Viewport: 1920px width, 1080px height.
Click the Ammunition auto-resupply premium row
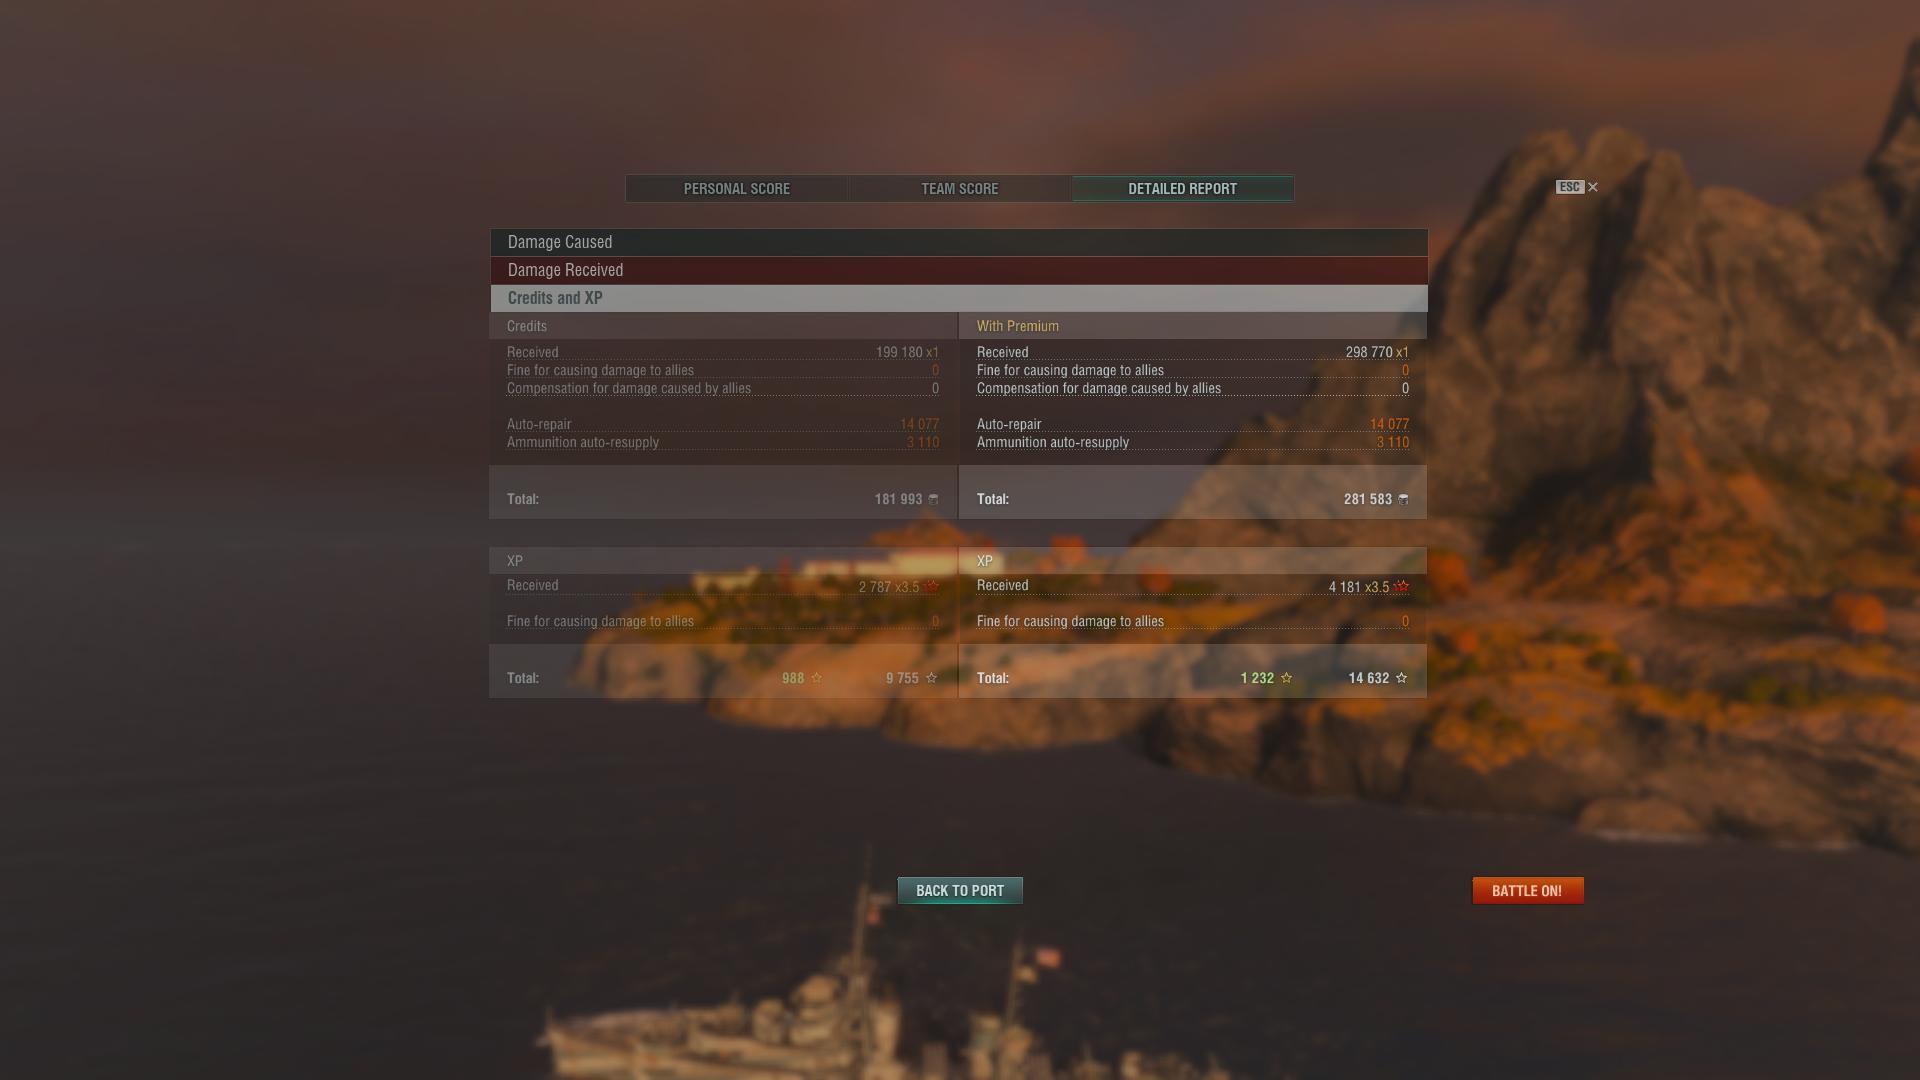pyautogui.click(x=1193, y=442)
